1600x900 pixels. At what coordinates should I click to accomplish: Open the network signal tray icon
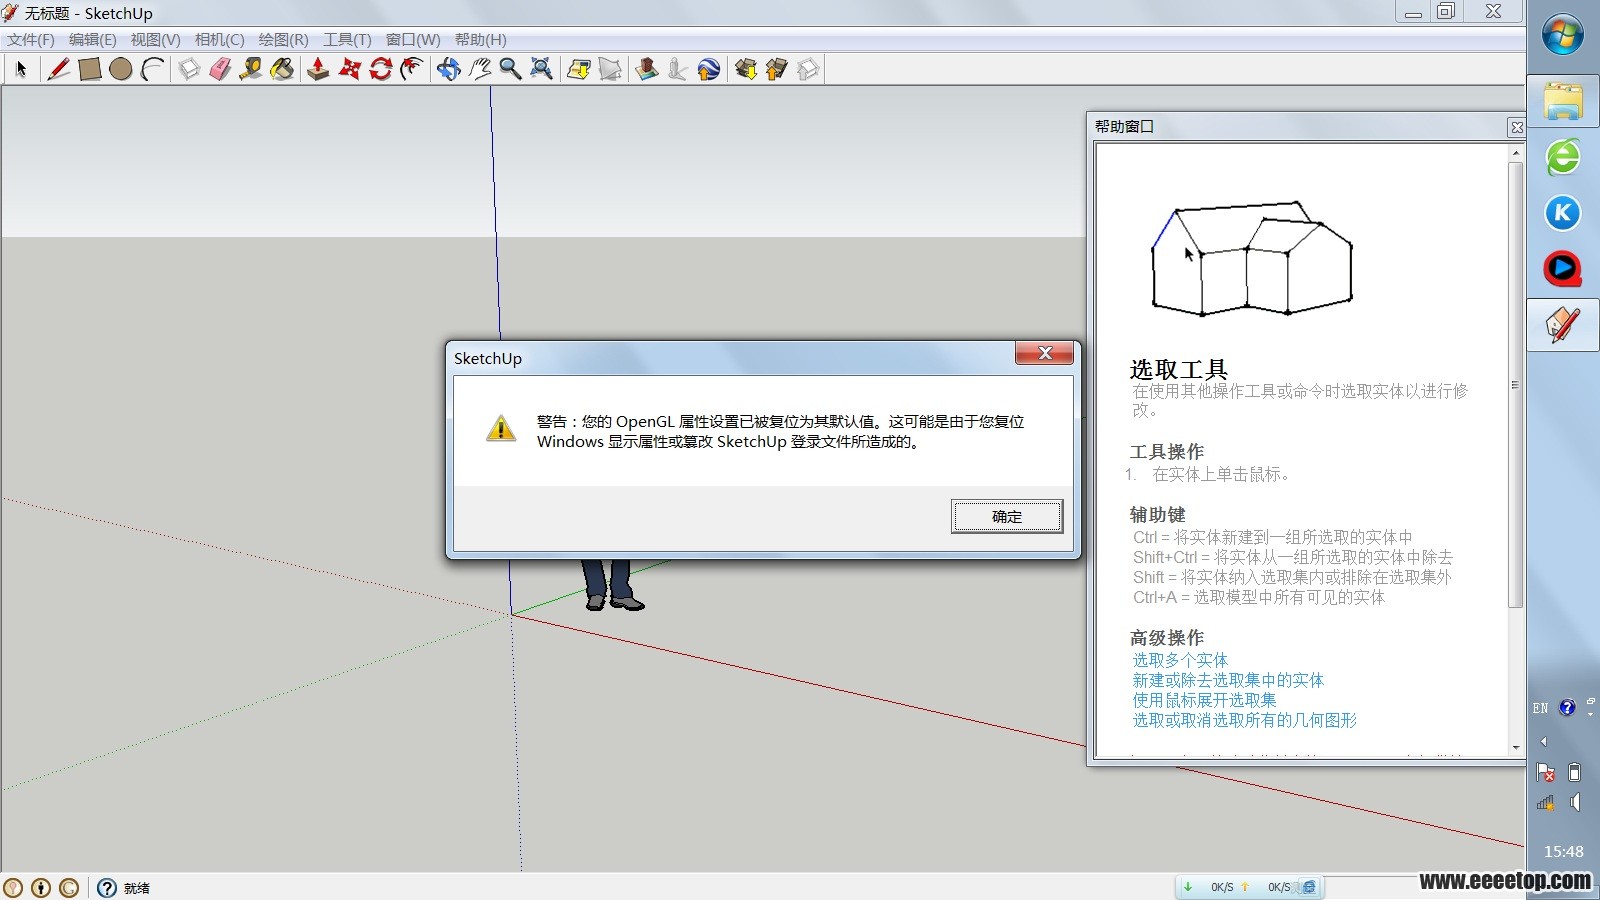[x=1546, y=802]
